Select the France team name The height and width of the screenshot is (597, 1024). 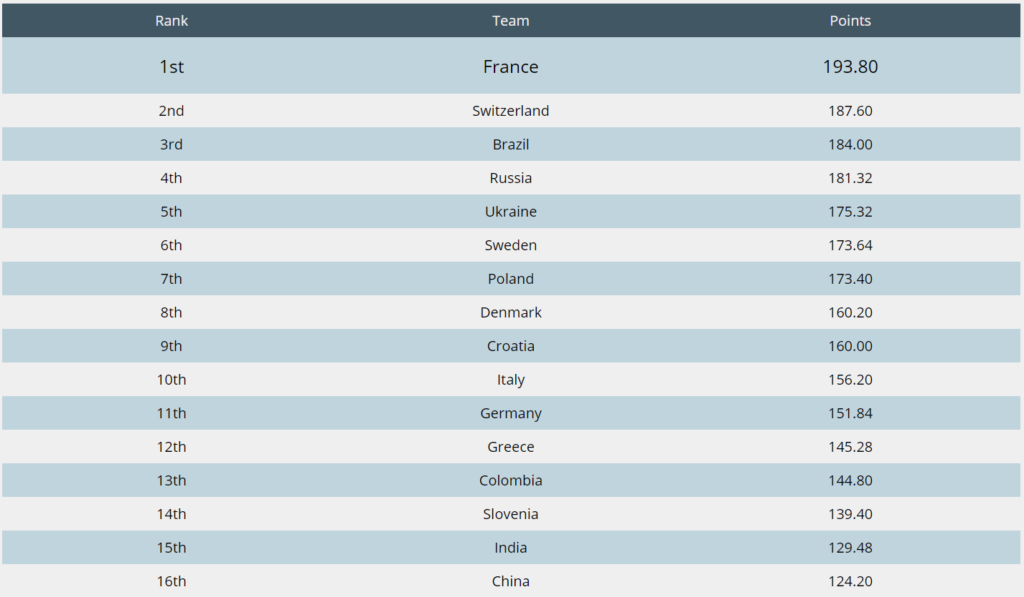[x=511, y=67]
